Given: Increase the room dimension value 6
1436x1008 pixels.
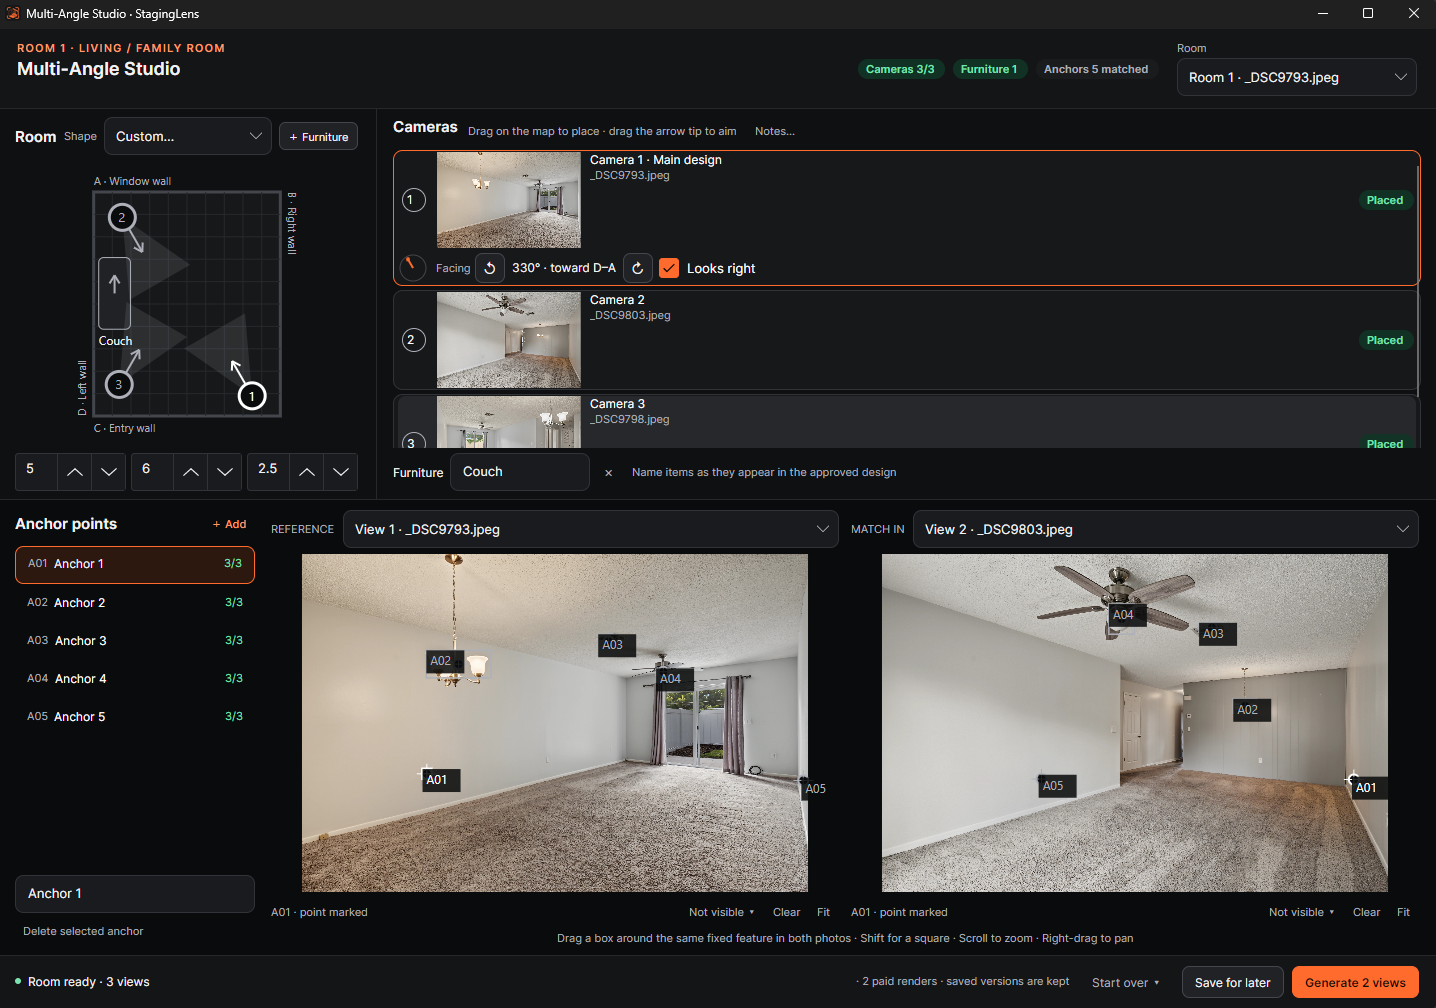Looking at the screenshot, I should (x=191, y=472).
